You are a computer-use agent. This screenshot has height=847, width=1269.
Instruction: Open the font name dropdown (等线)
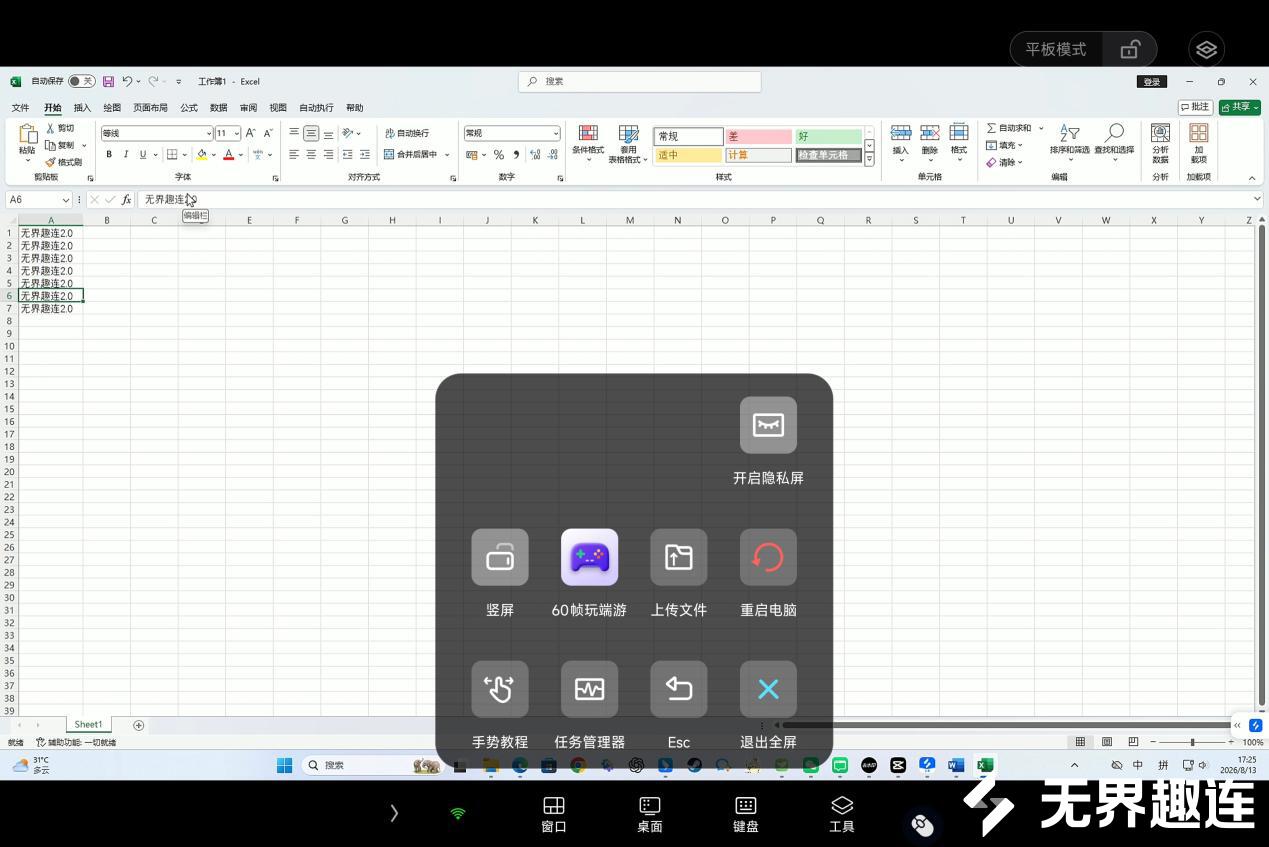pos(208,134)
